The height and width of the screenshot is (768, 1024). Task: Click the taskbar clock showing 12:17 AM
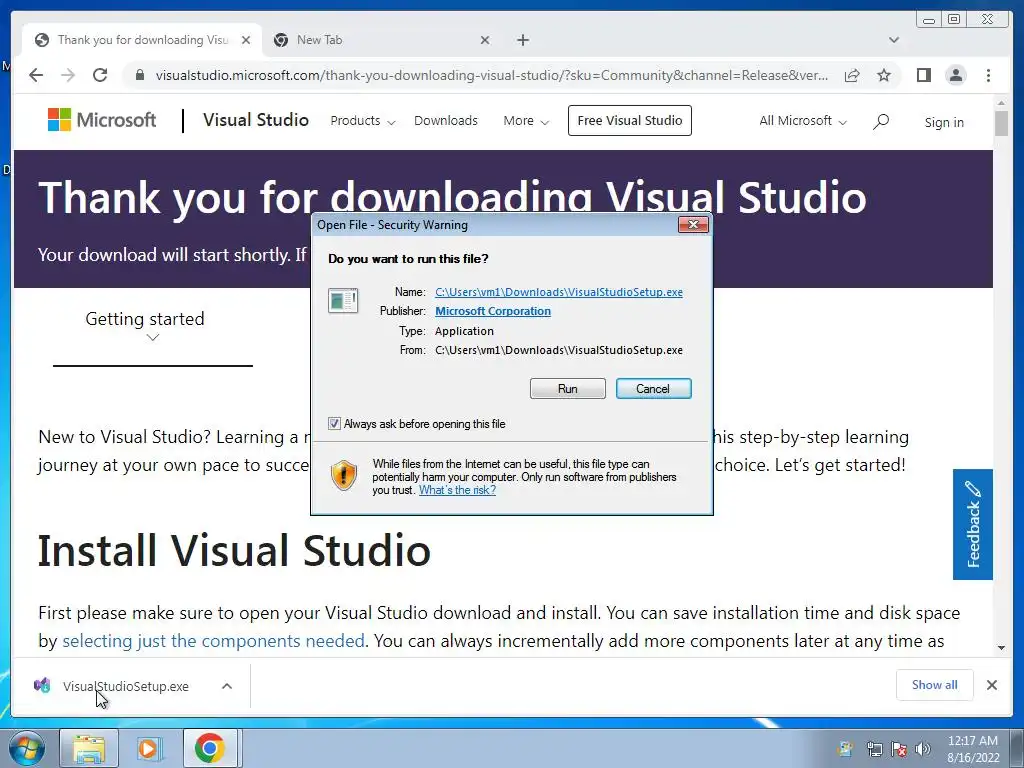(973, 749)
